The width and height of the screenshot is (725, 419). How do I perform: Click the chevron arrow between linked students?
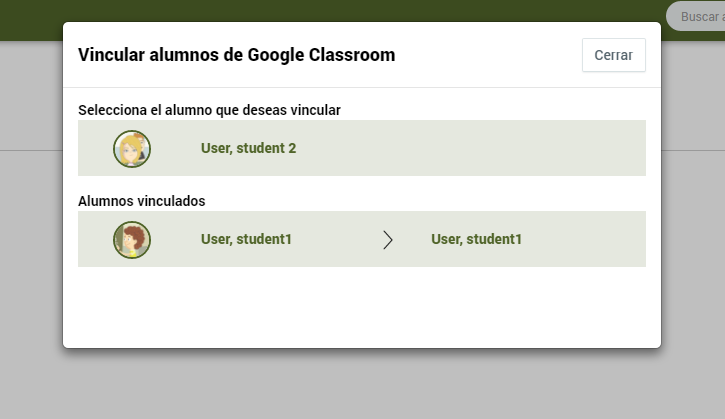(387, 240)
